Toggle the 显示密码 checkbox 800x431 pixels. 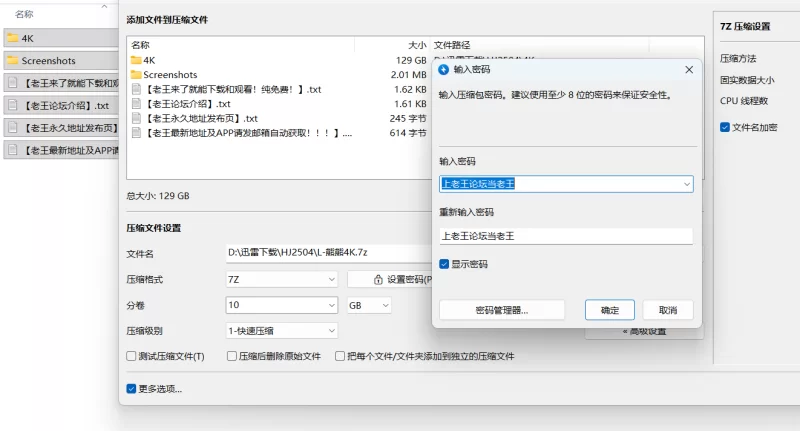444,264
